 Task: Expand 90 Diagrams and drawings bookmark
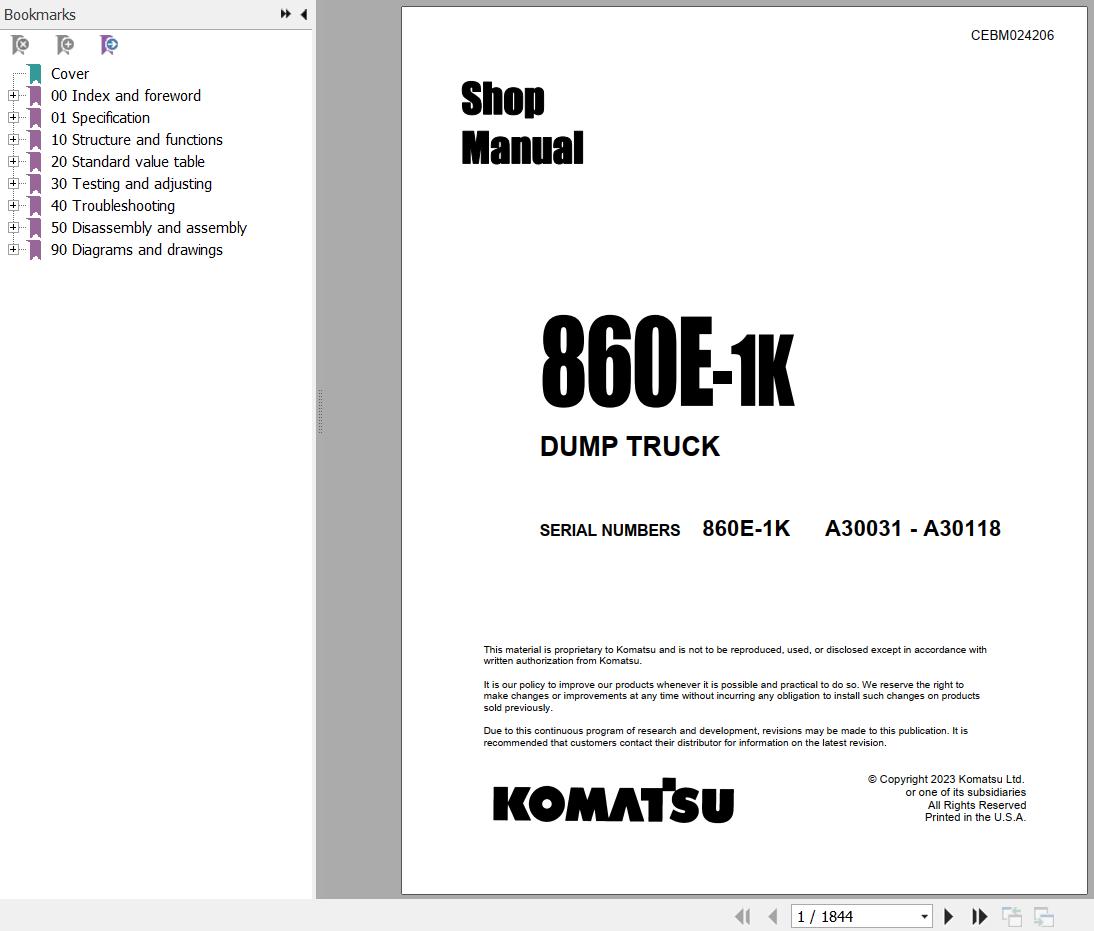pyautogui.click(x=13, y=249)
